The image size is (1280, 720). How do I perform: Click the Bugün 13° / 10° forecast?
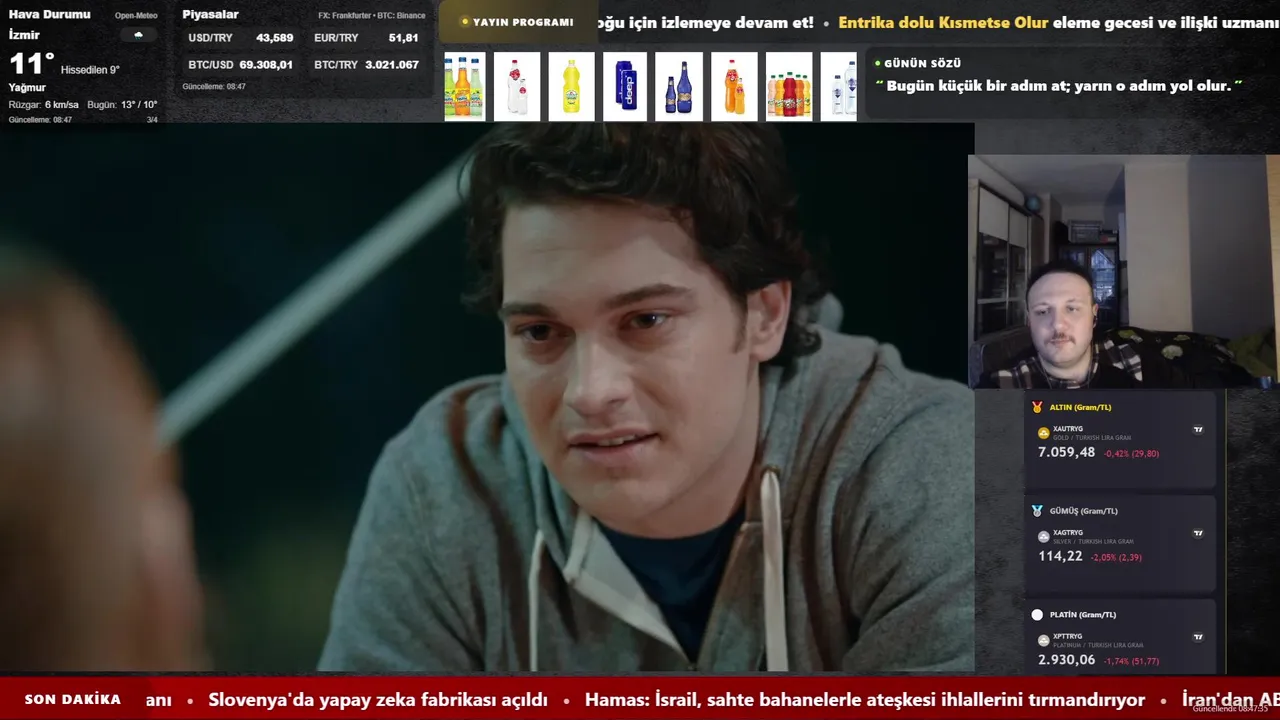[122, 105]
